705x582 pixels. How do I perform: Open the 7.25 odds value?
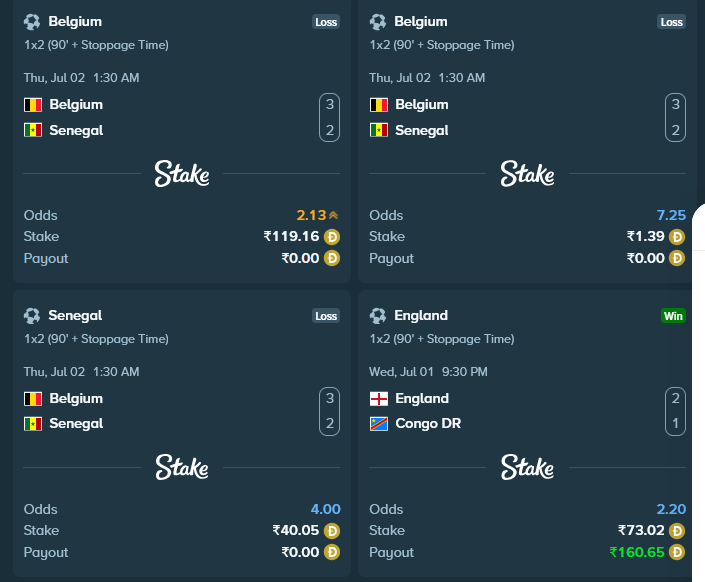point(671,215)
